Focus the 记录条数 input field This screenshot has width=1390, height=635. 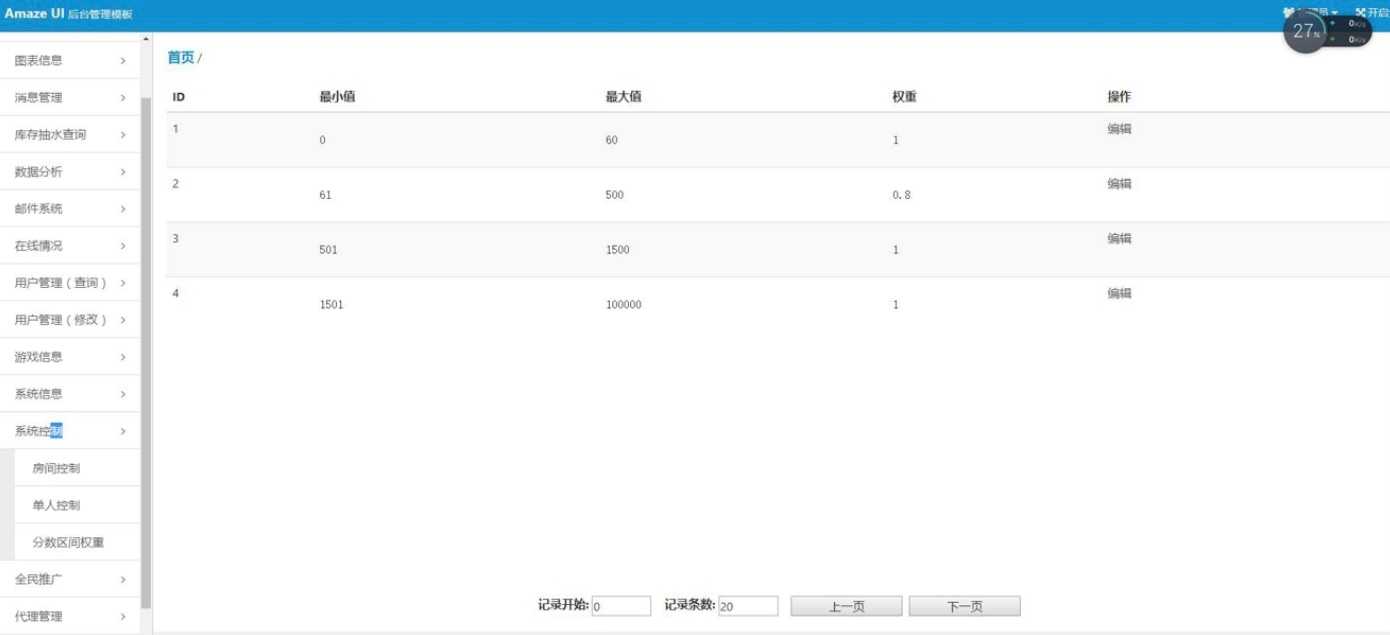pos(747,606)
